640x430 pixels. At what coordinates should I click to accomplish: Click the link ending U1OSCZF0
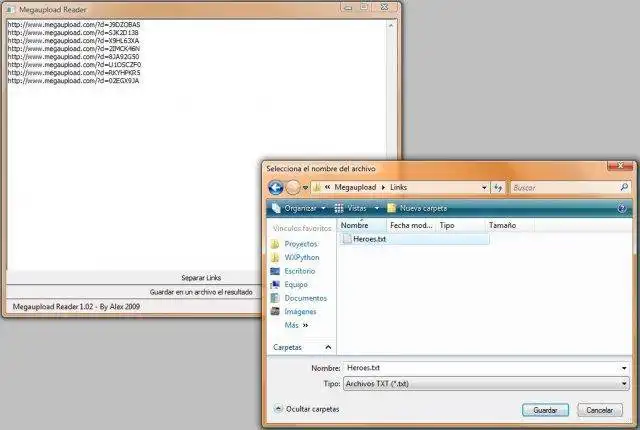click(x=74, y=65)
